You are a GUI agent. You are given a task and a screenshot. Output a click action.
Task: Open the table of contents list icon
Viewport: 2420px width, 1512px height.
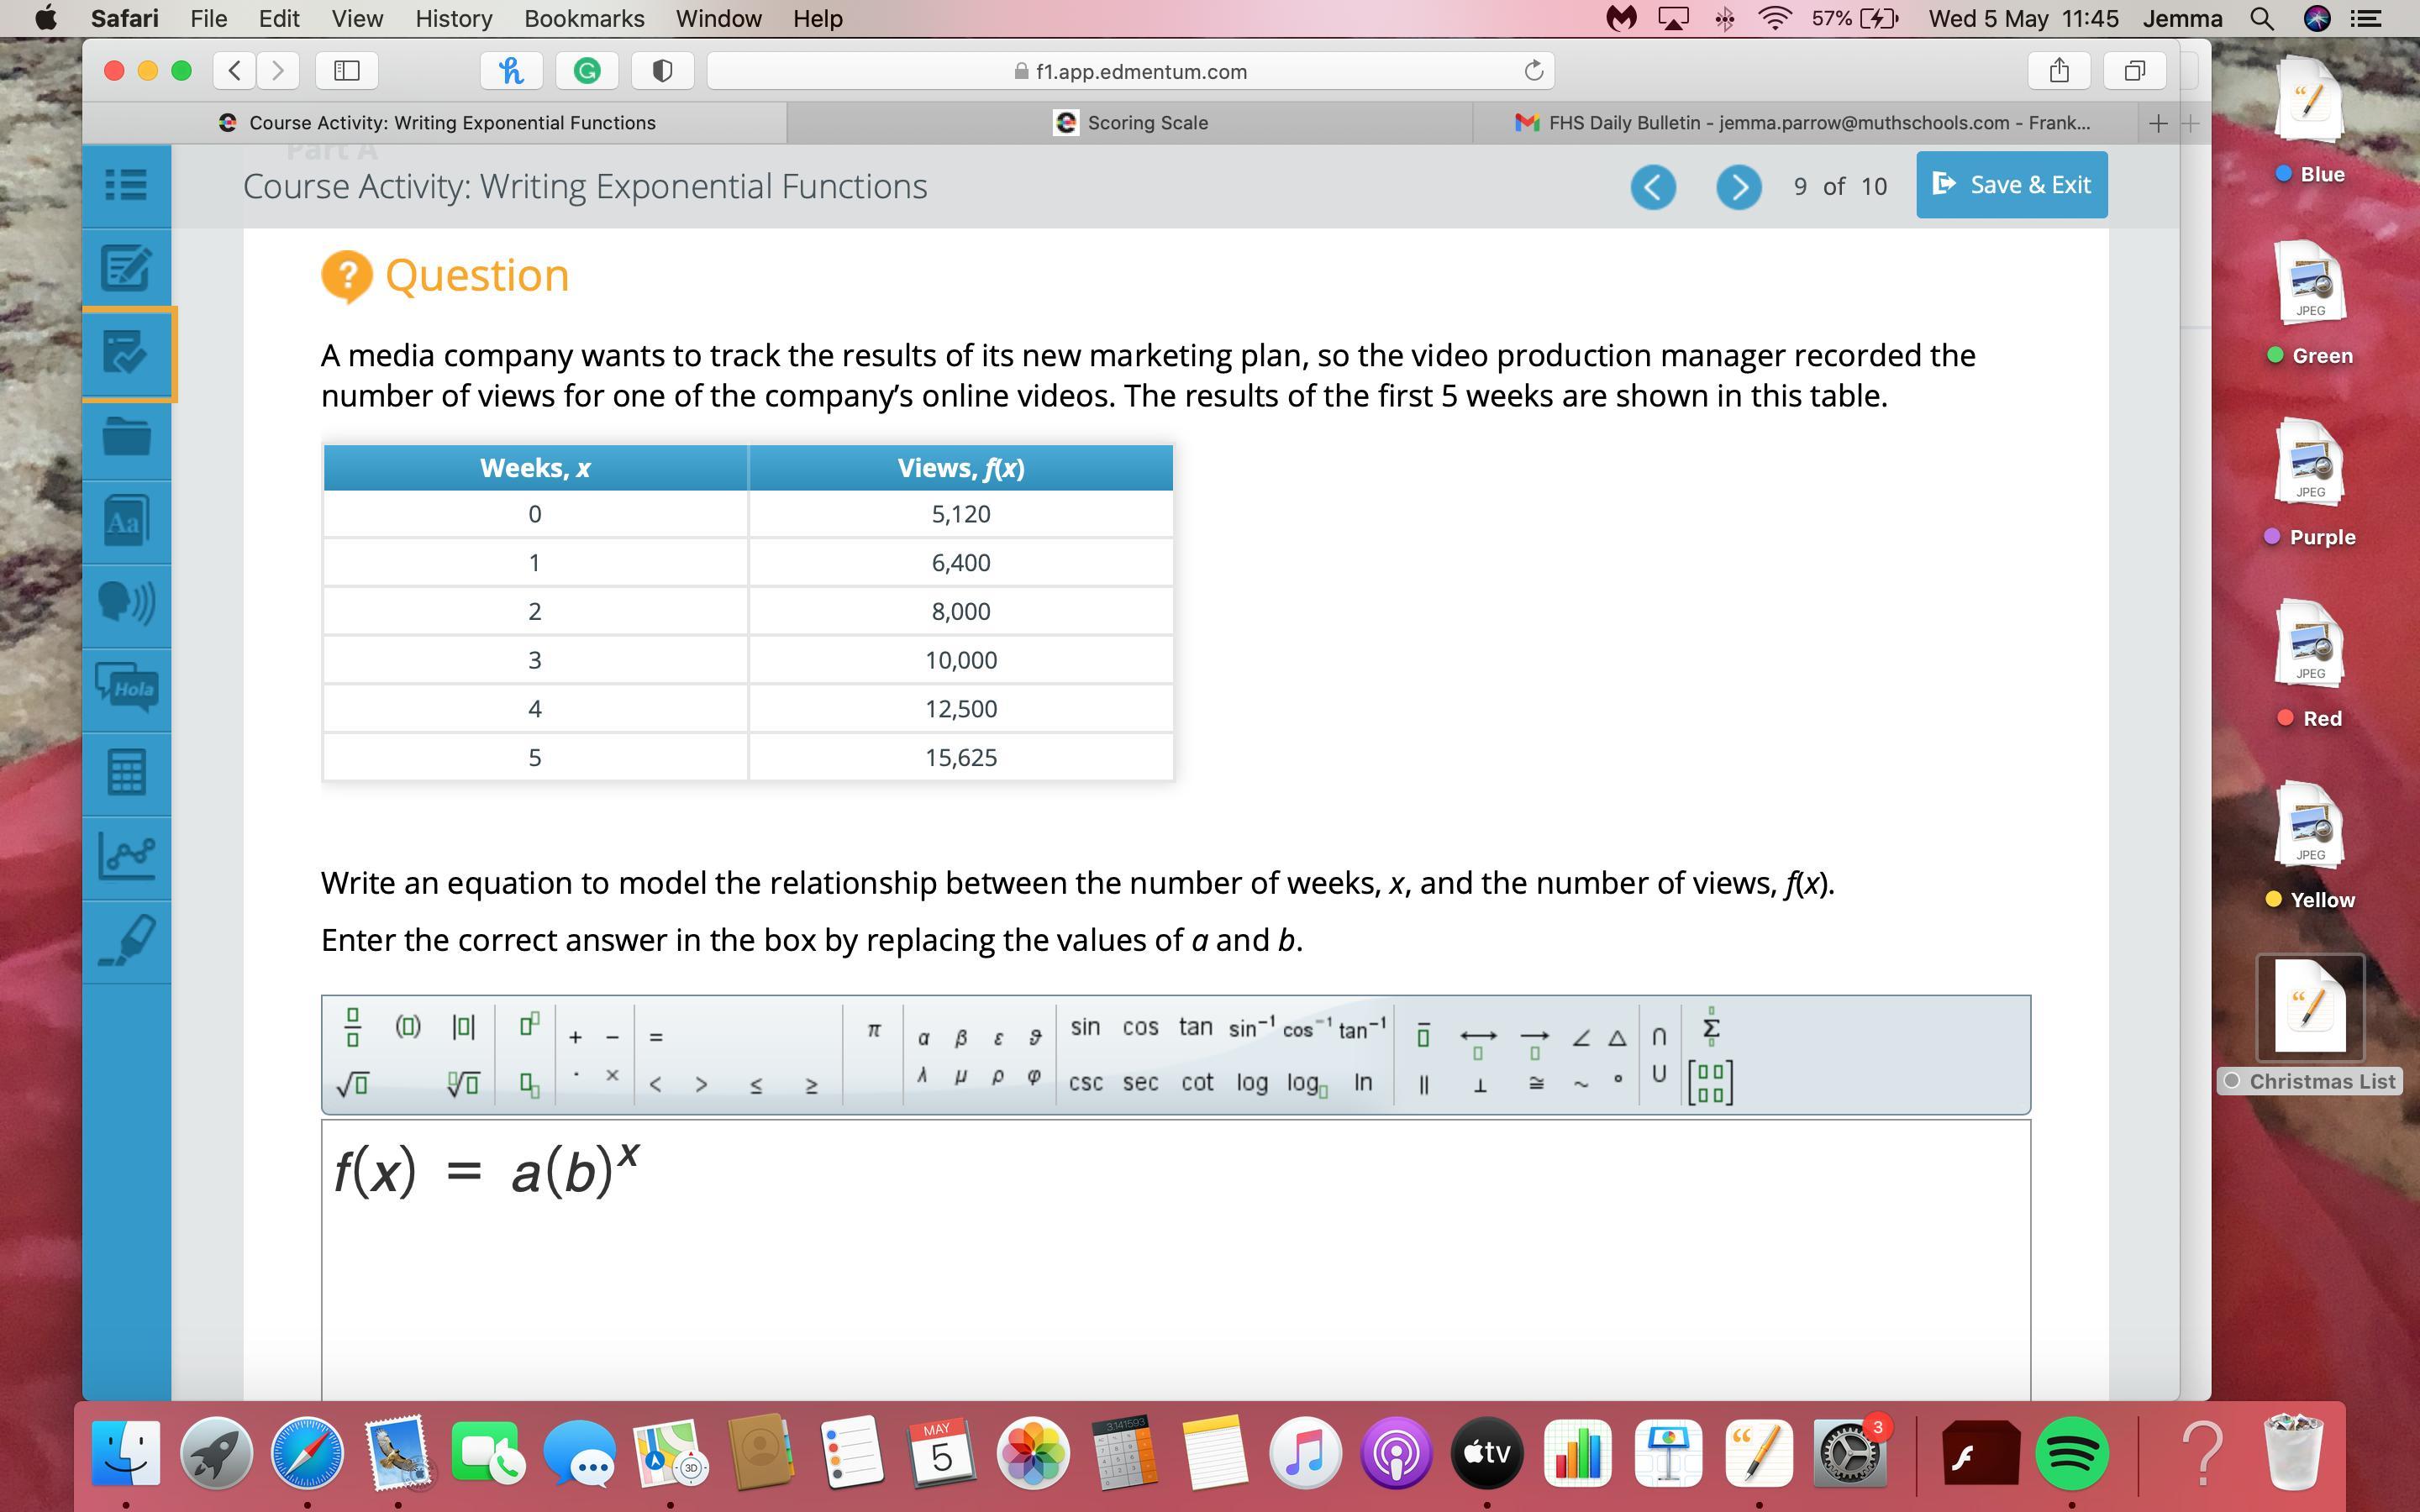(x=126, y=185)
